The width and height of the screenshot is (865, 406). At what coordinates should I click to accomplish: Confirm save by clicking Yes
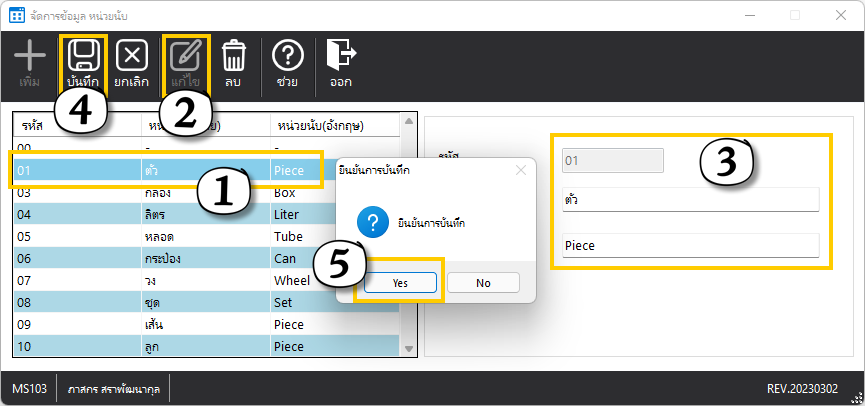(400, 283)
